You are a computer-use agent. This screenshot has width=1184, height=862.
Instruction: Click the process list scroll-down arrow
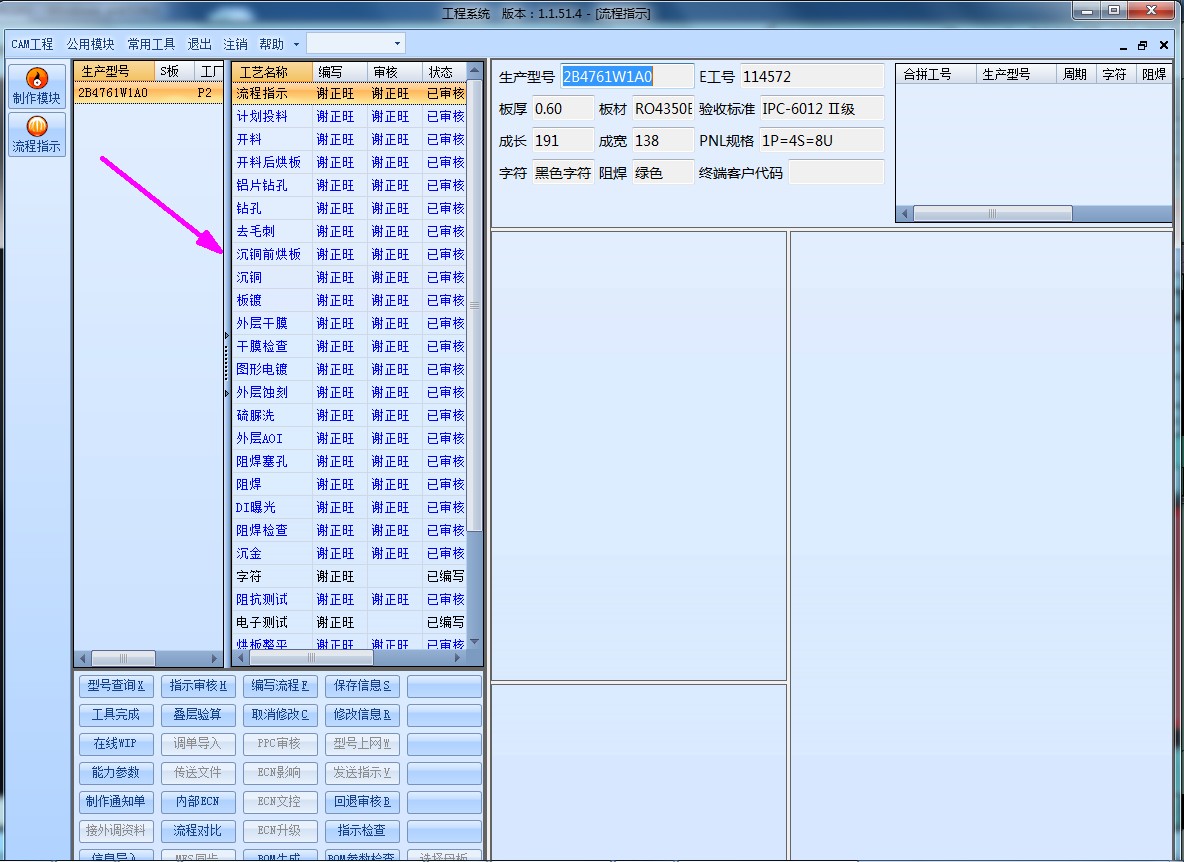[474, 642]
